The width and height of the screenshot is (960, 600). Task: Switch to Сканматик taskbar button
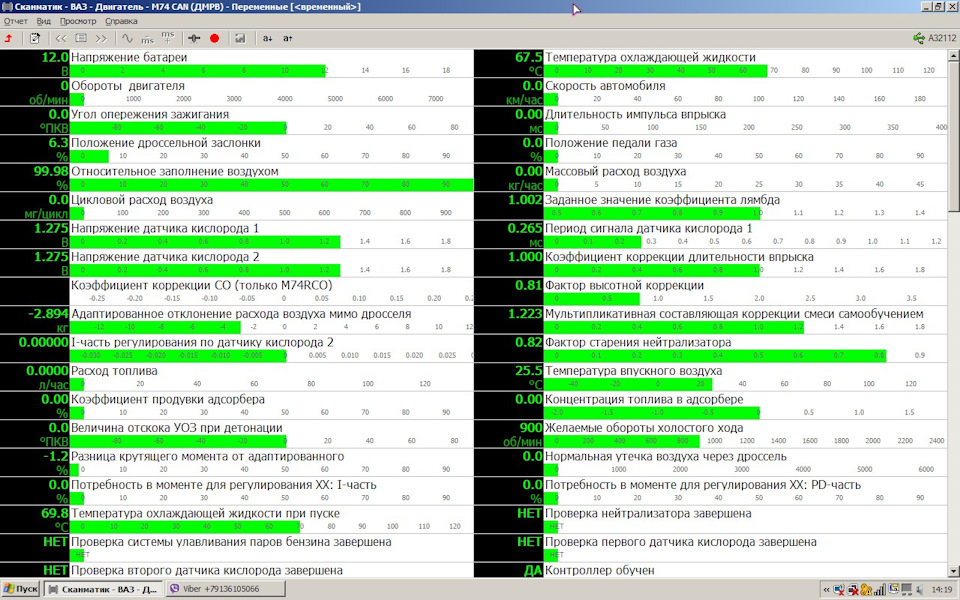[103, 589]
